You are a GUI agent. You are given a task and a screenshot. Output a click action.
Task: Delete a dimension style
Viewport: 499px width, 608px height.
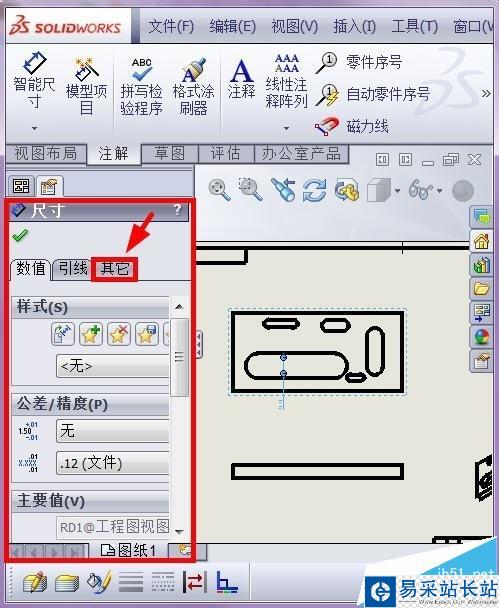(119, 334)
